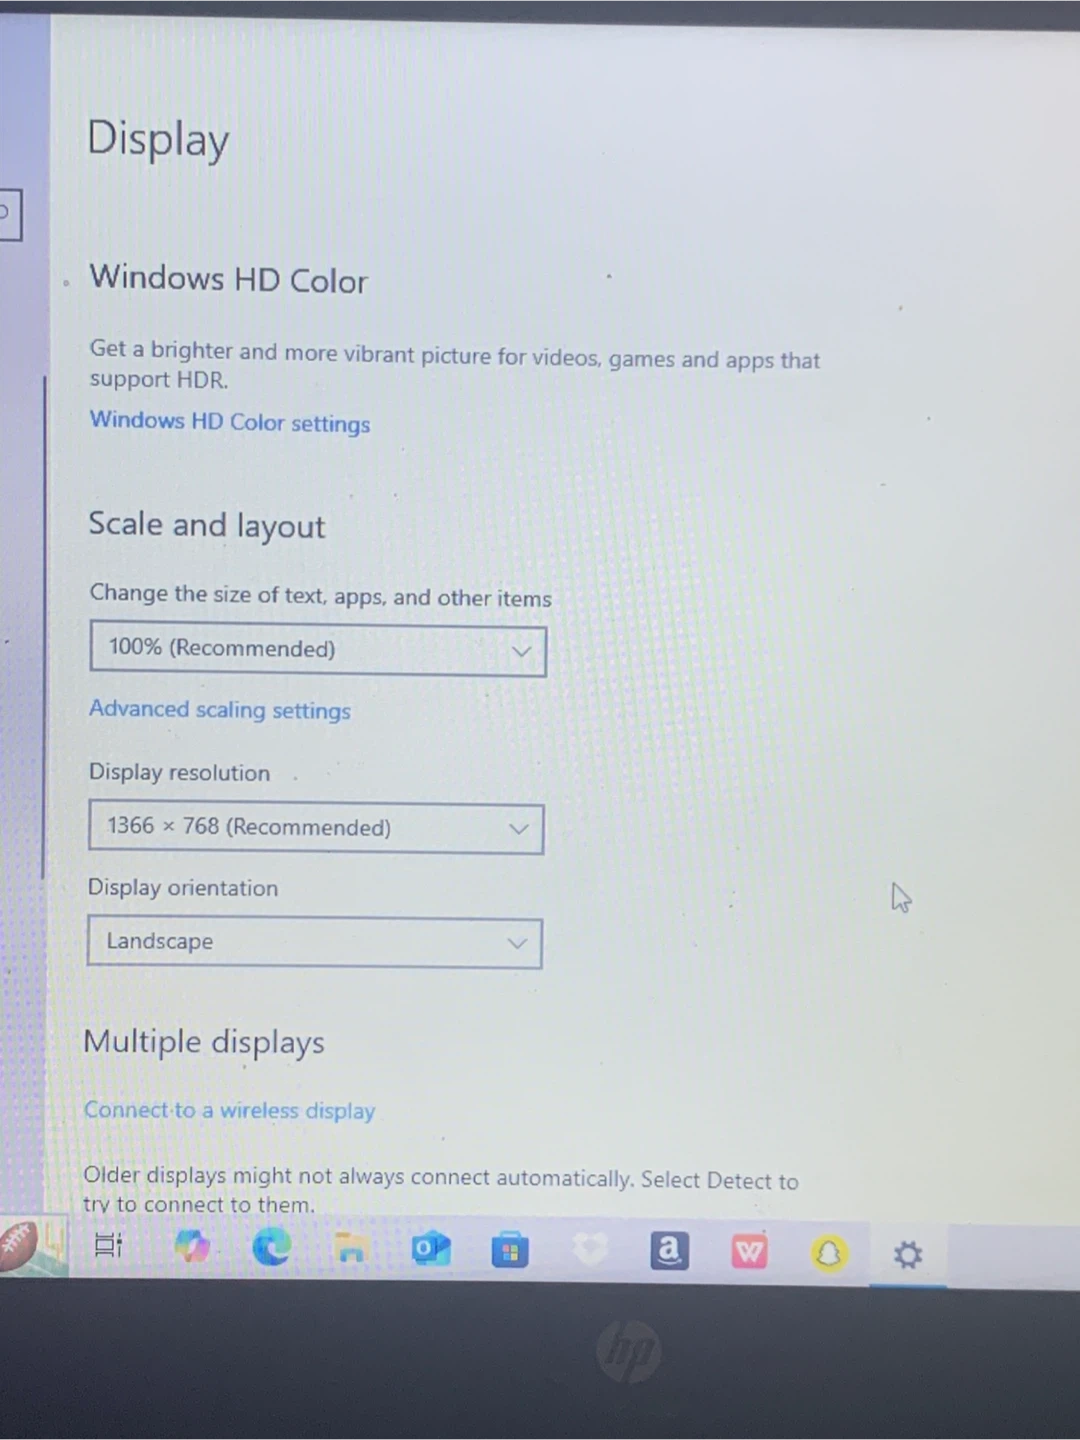Open the Microsoft Store app
This screenshot has width=1080, height=1440.
[x=510, y=1251]
